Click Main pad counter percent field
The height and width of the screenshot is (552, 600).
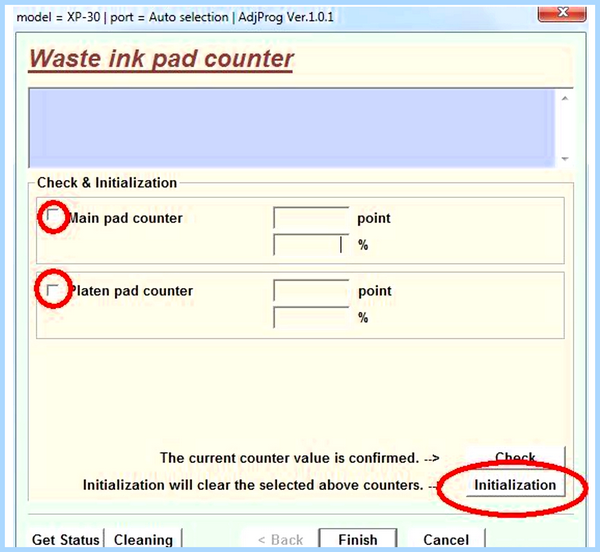click(311, 244)
